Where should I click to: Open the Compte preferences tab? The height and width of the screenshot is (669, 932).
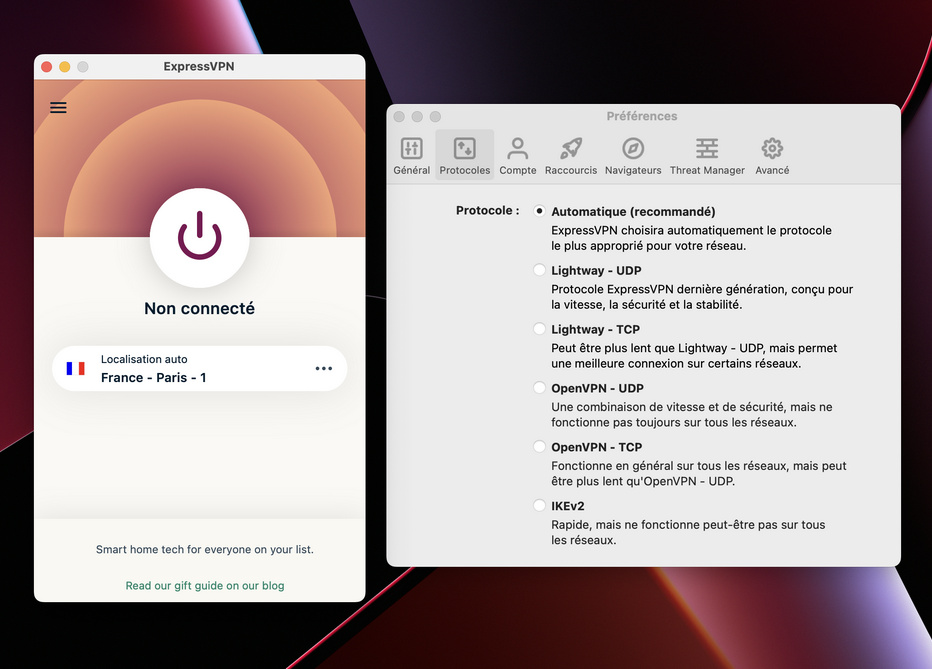(518, 156)
